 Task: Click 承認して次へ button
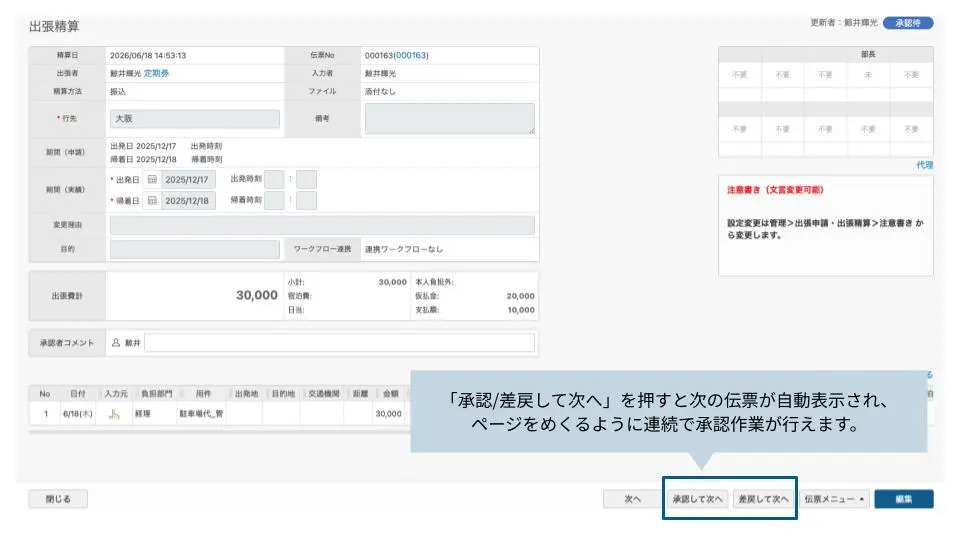point(697,499)
